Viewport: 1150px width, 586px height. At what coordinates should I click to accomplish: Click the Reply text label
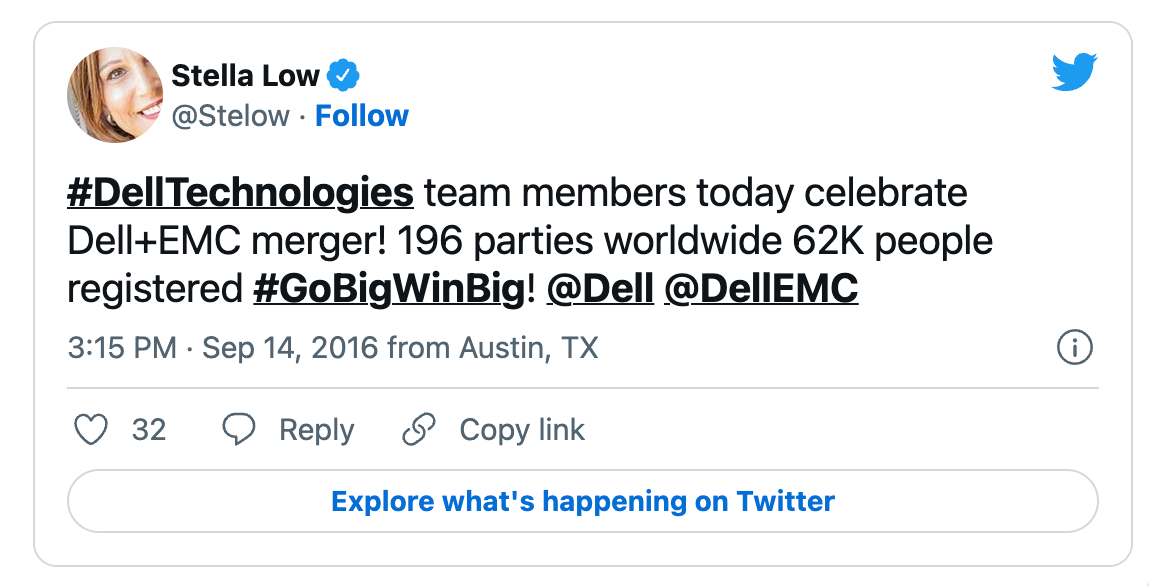(x=316, y=430)
